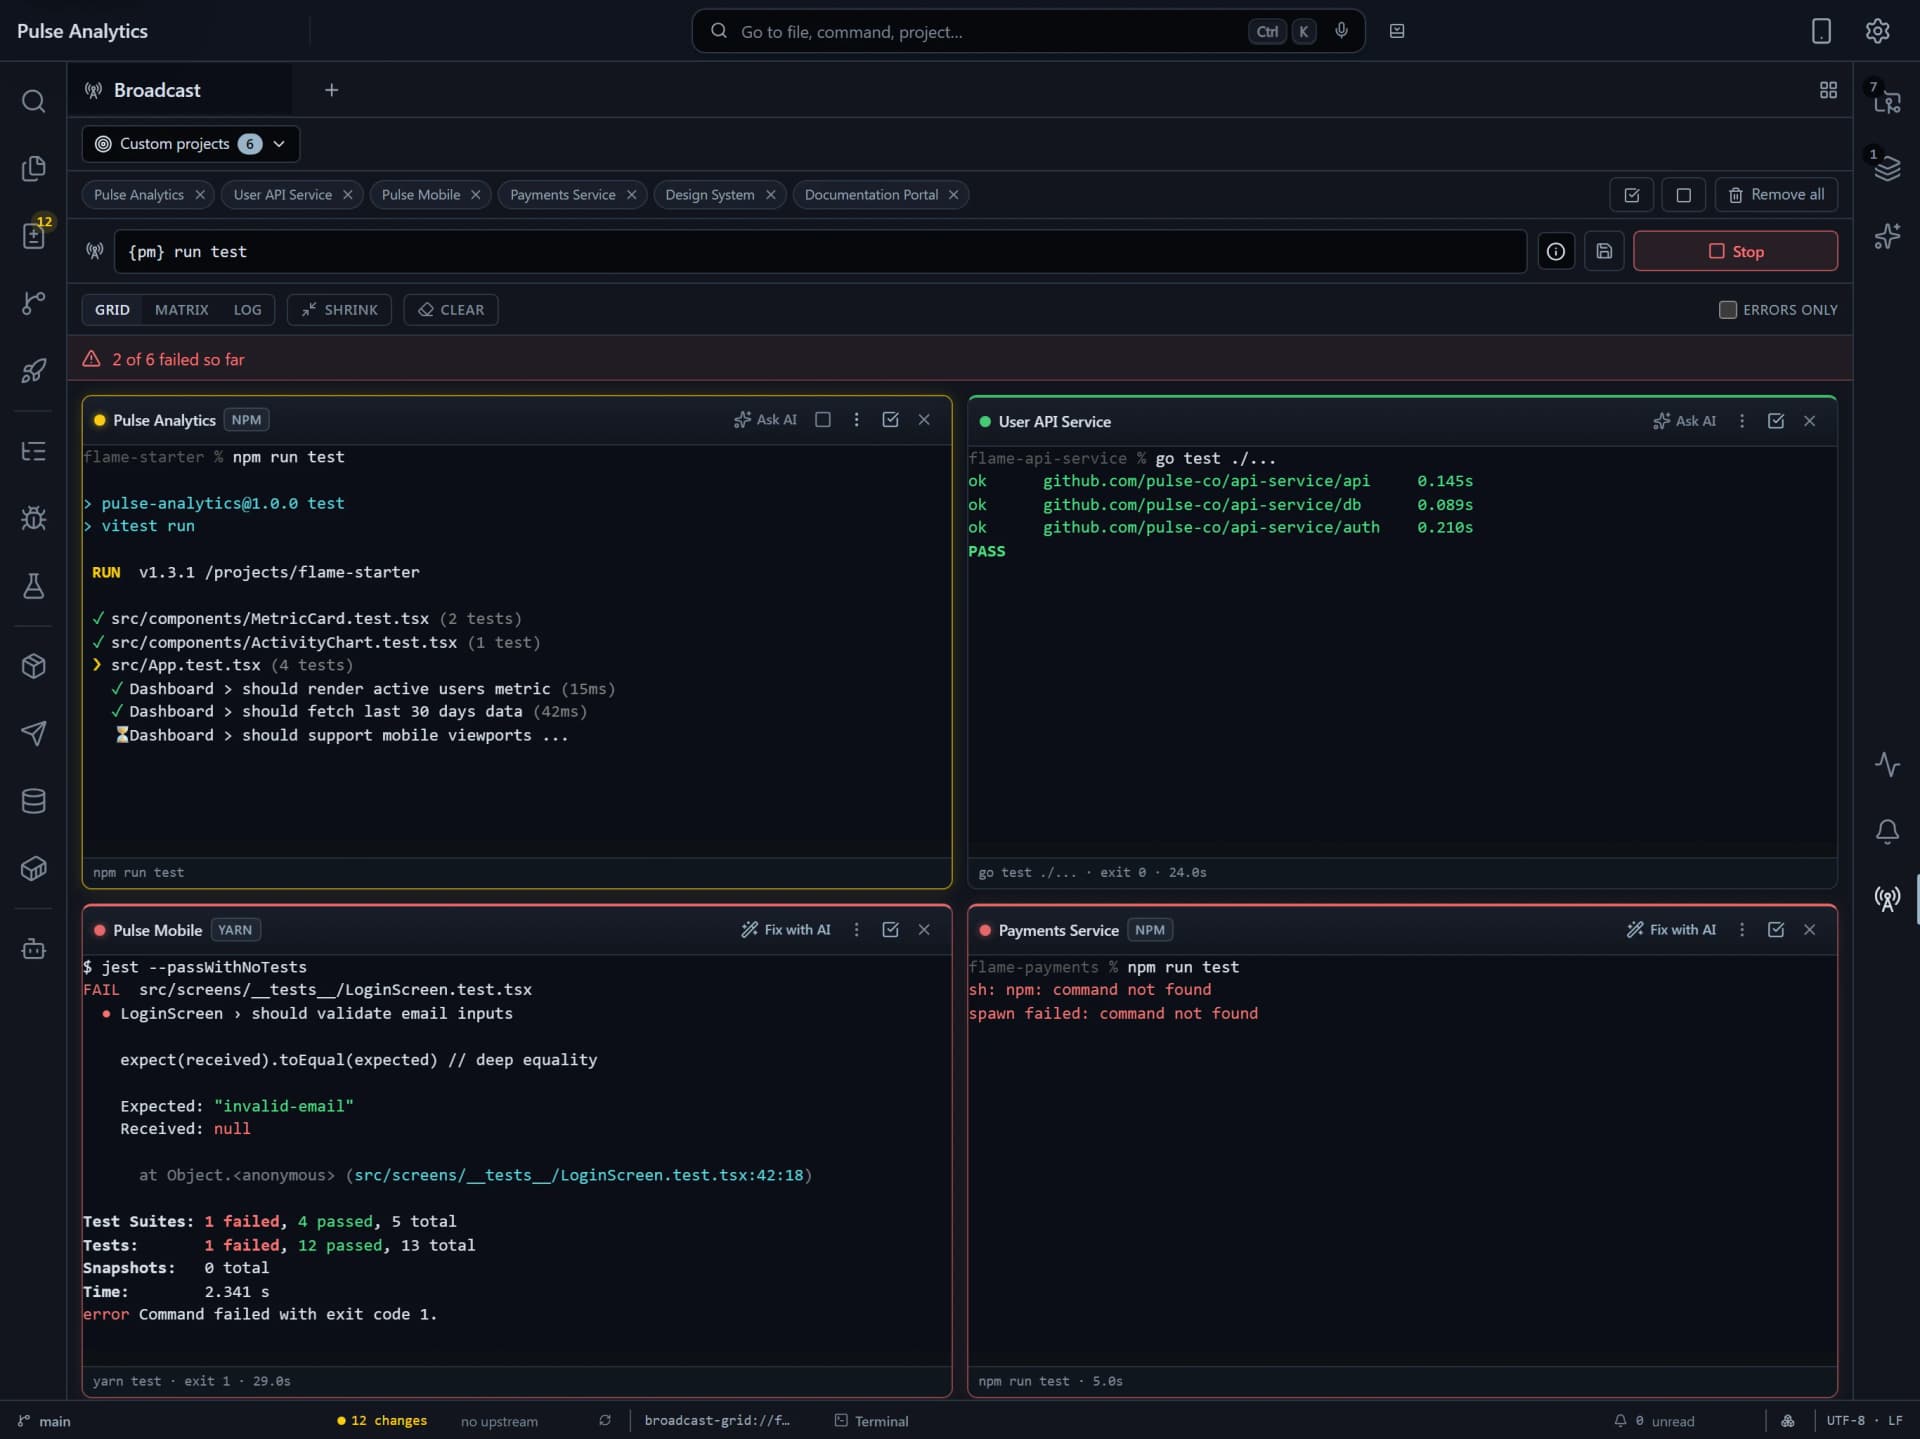Select all projects with the check icon

click(1631, 195)
